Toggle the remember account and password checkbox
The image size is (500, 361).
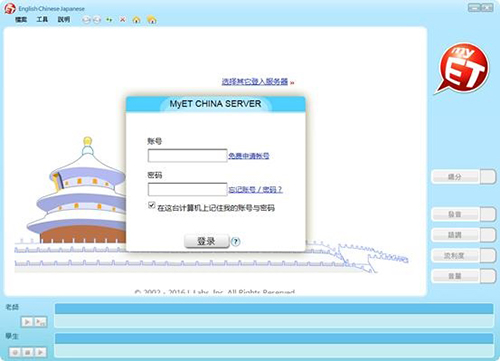pyautogui.click(x=152, y=205)
